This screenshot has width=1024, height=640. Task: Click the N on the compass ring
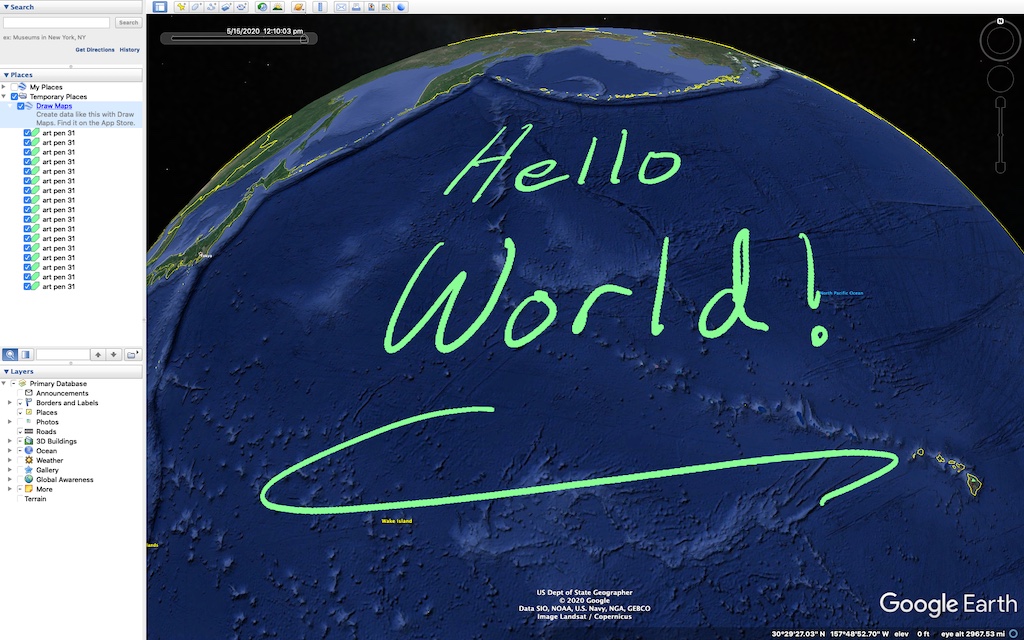point(1000,22)
